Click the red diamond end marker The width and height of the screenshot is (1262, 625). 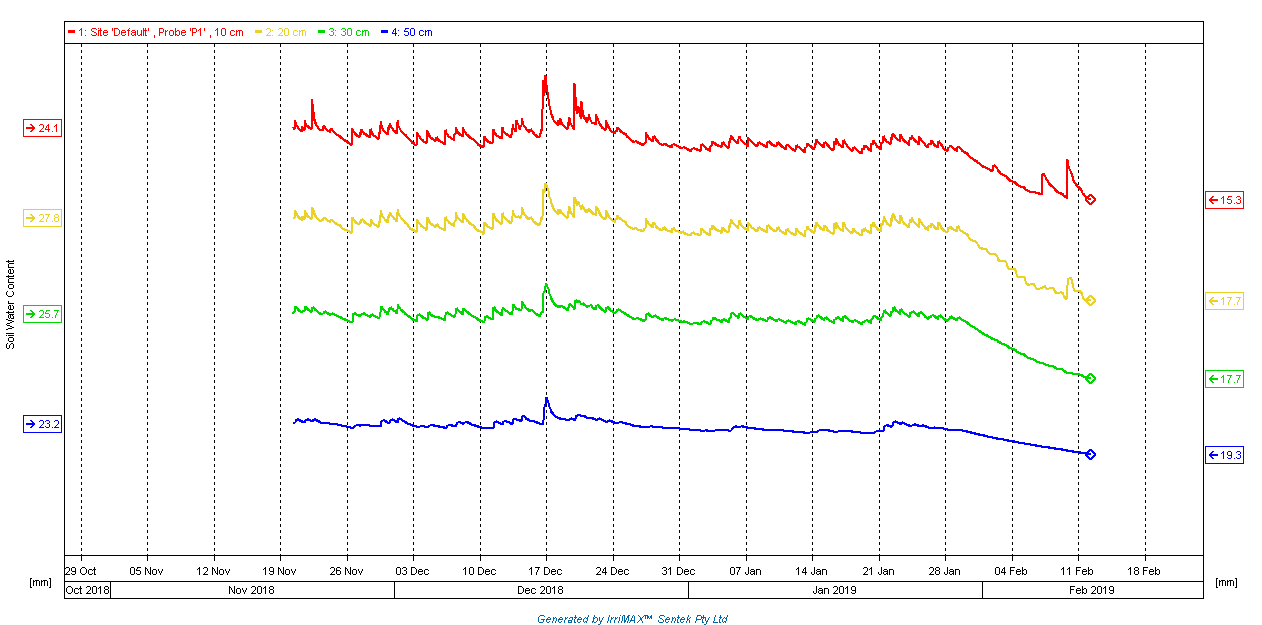(1090, 200)
